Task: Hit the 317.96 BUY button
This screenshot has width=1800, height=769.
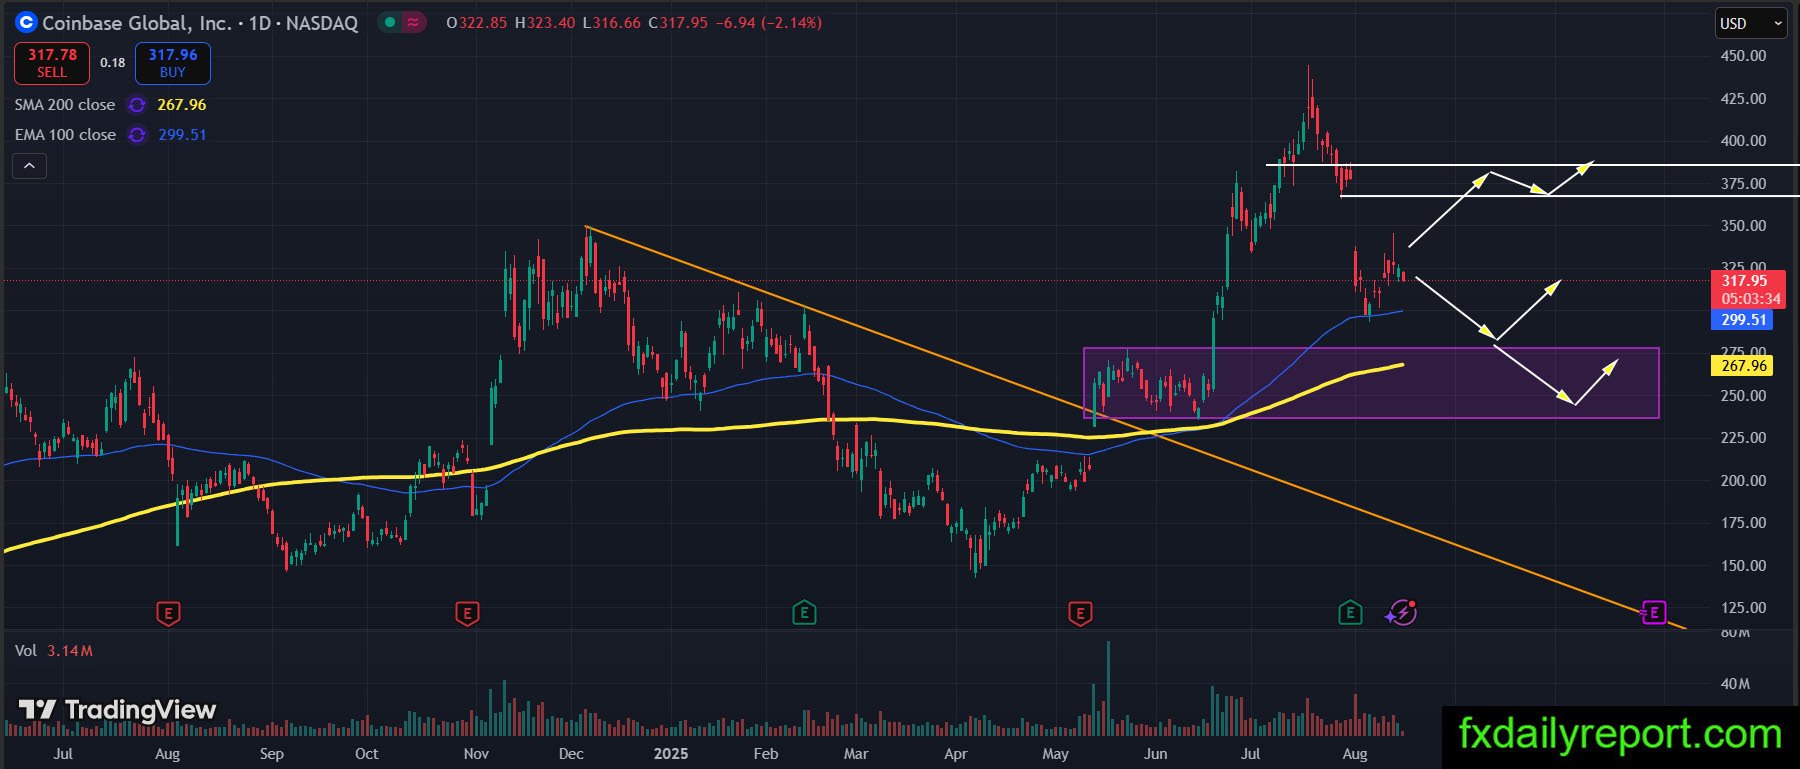Action: coord(173,63)
